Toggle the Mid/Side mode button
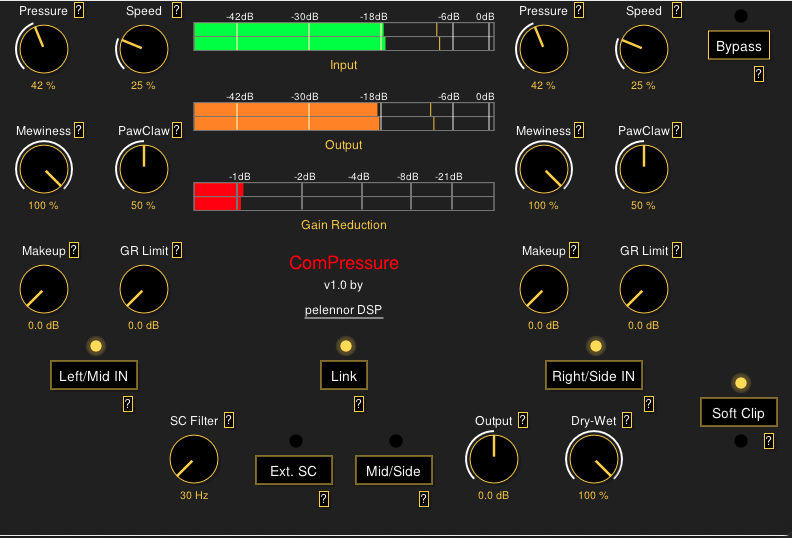This screenshot has height=538, width=792. click(x=394, y=470)
